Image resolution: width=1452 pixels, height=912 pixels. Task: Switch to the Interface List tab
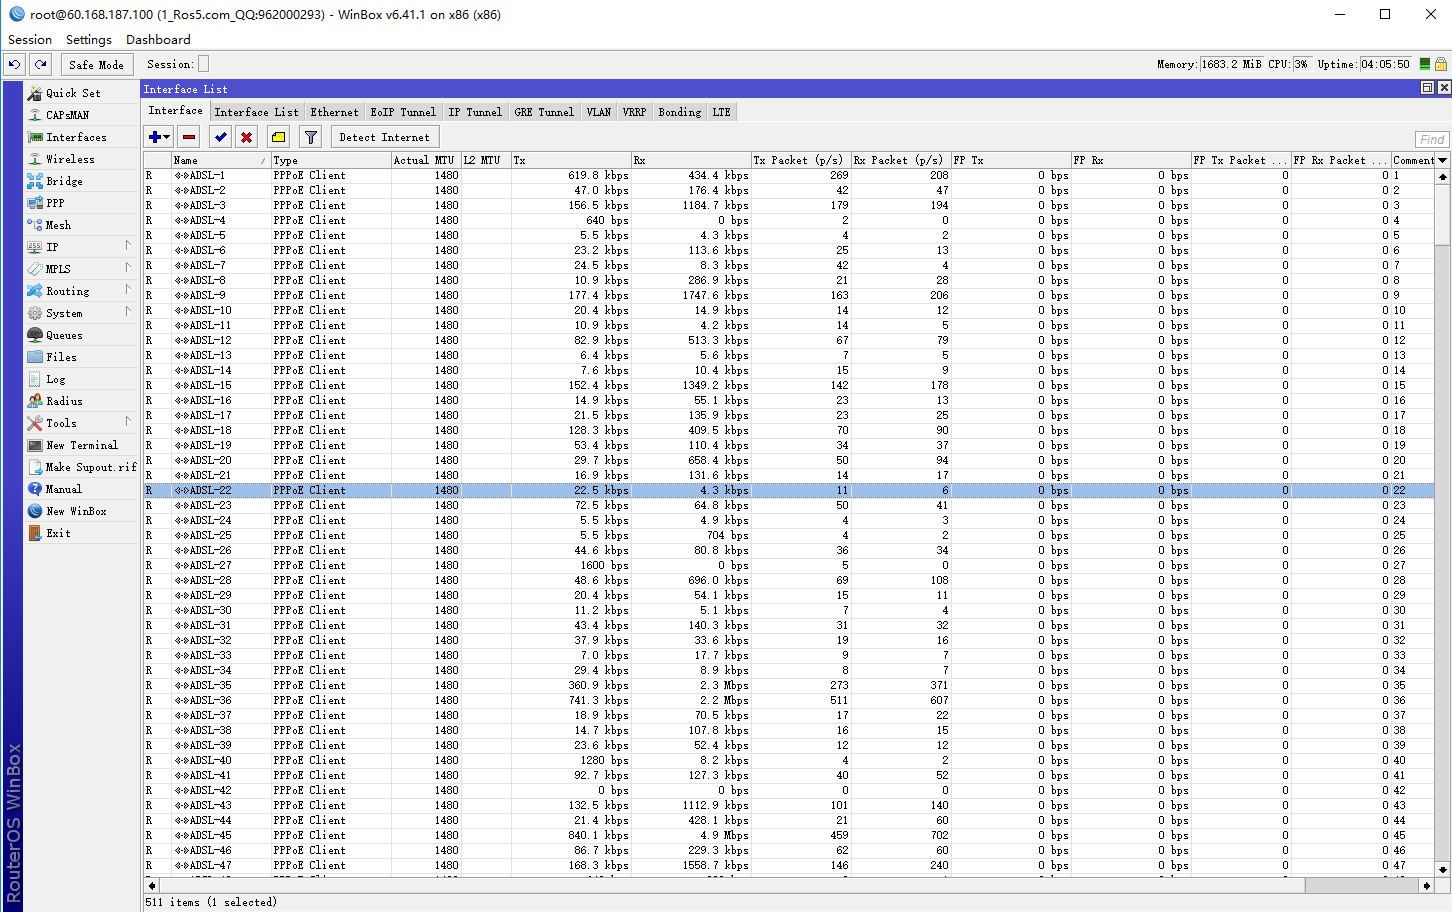coord(256,112)
